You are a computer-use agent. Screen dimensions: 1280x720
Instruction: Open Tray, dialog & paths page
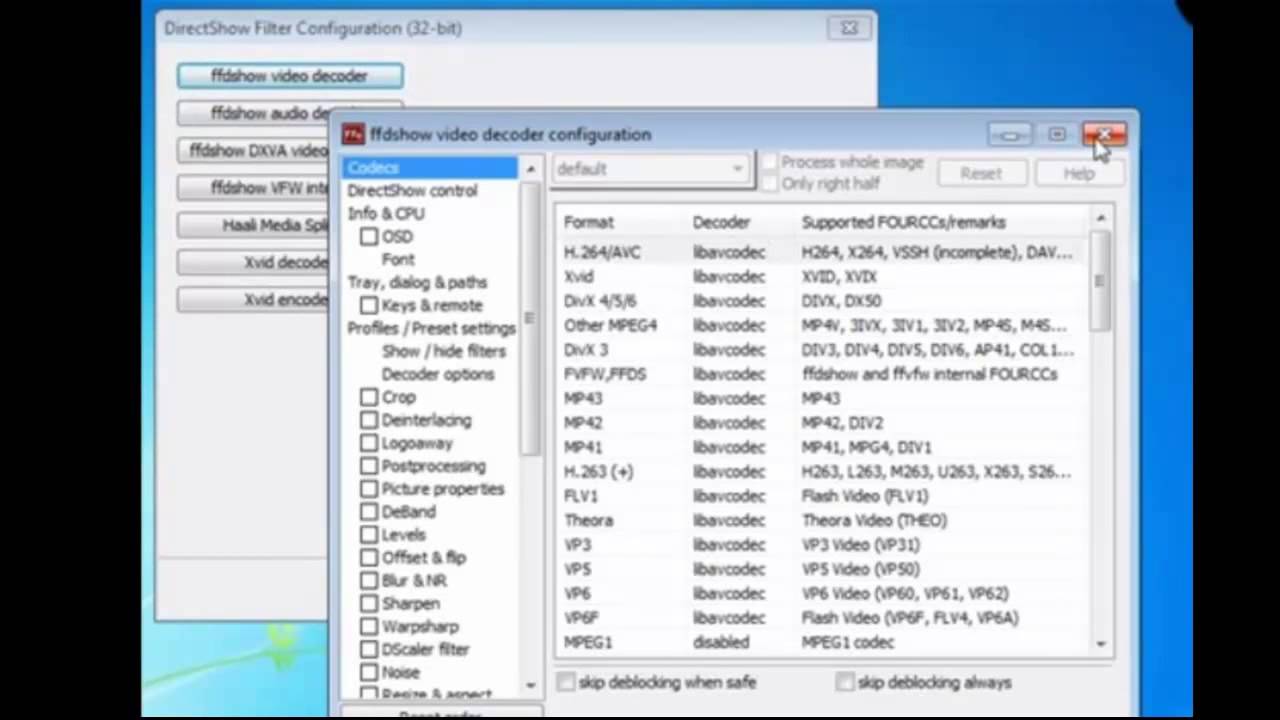point(417,282)
